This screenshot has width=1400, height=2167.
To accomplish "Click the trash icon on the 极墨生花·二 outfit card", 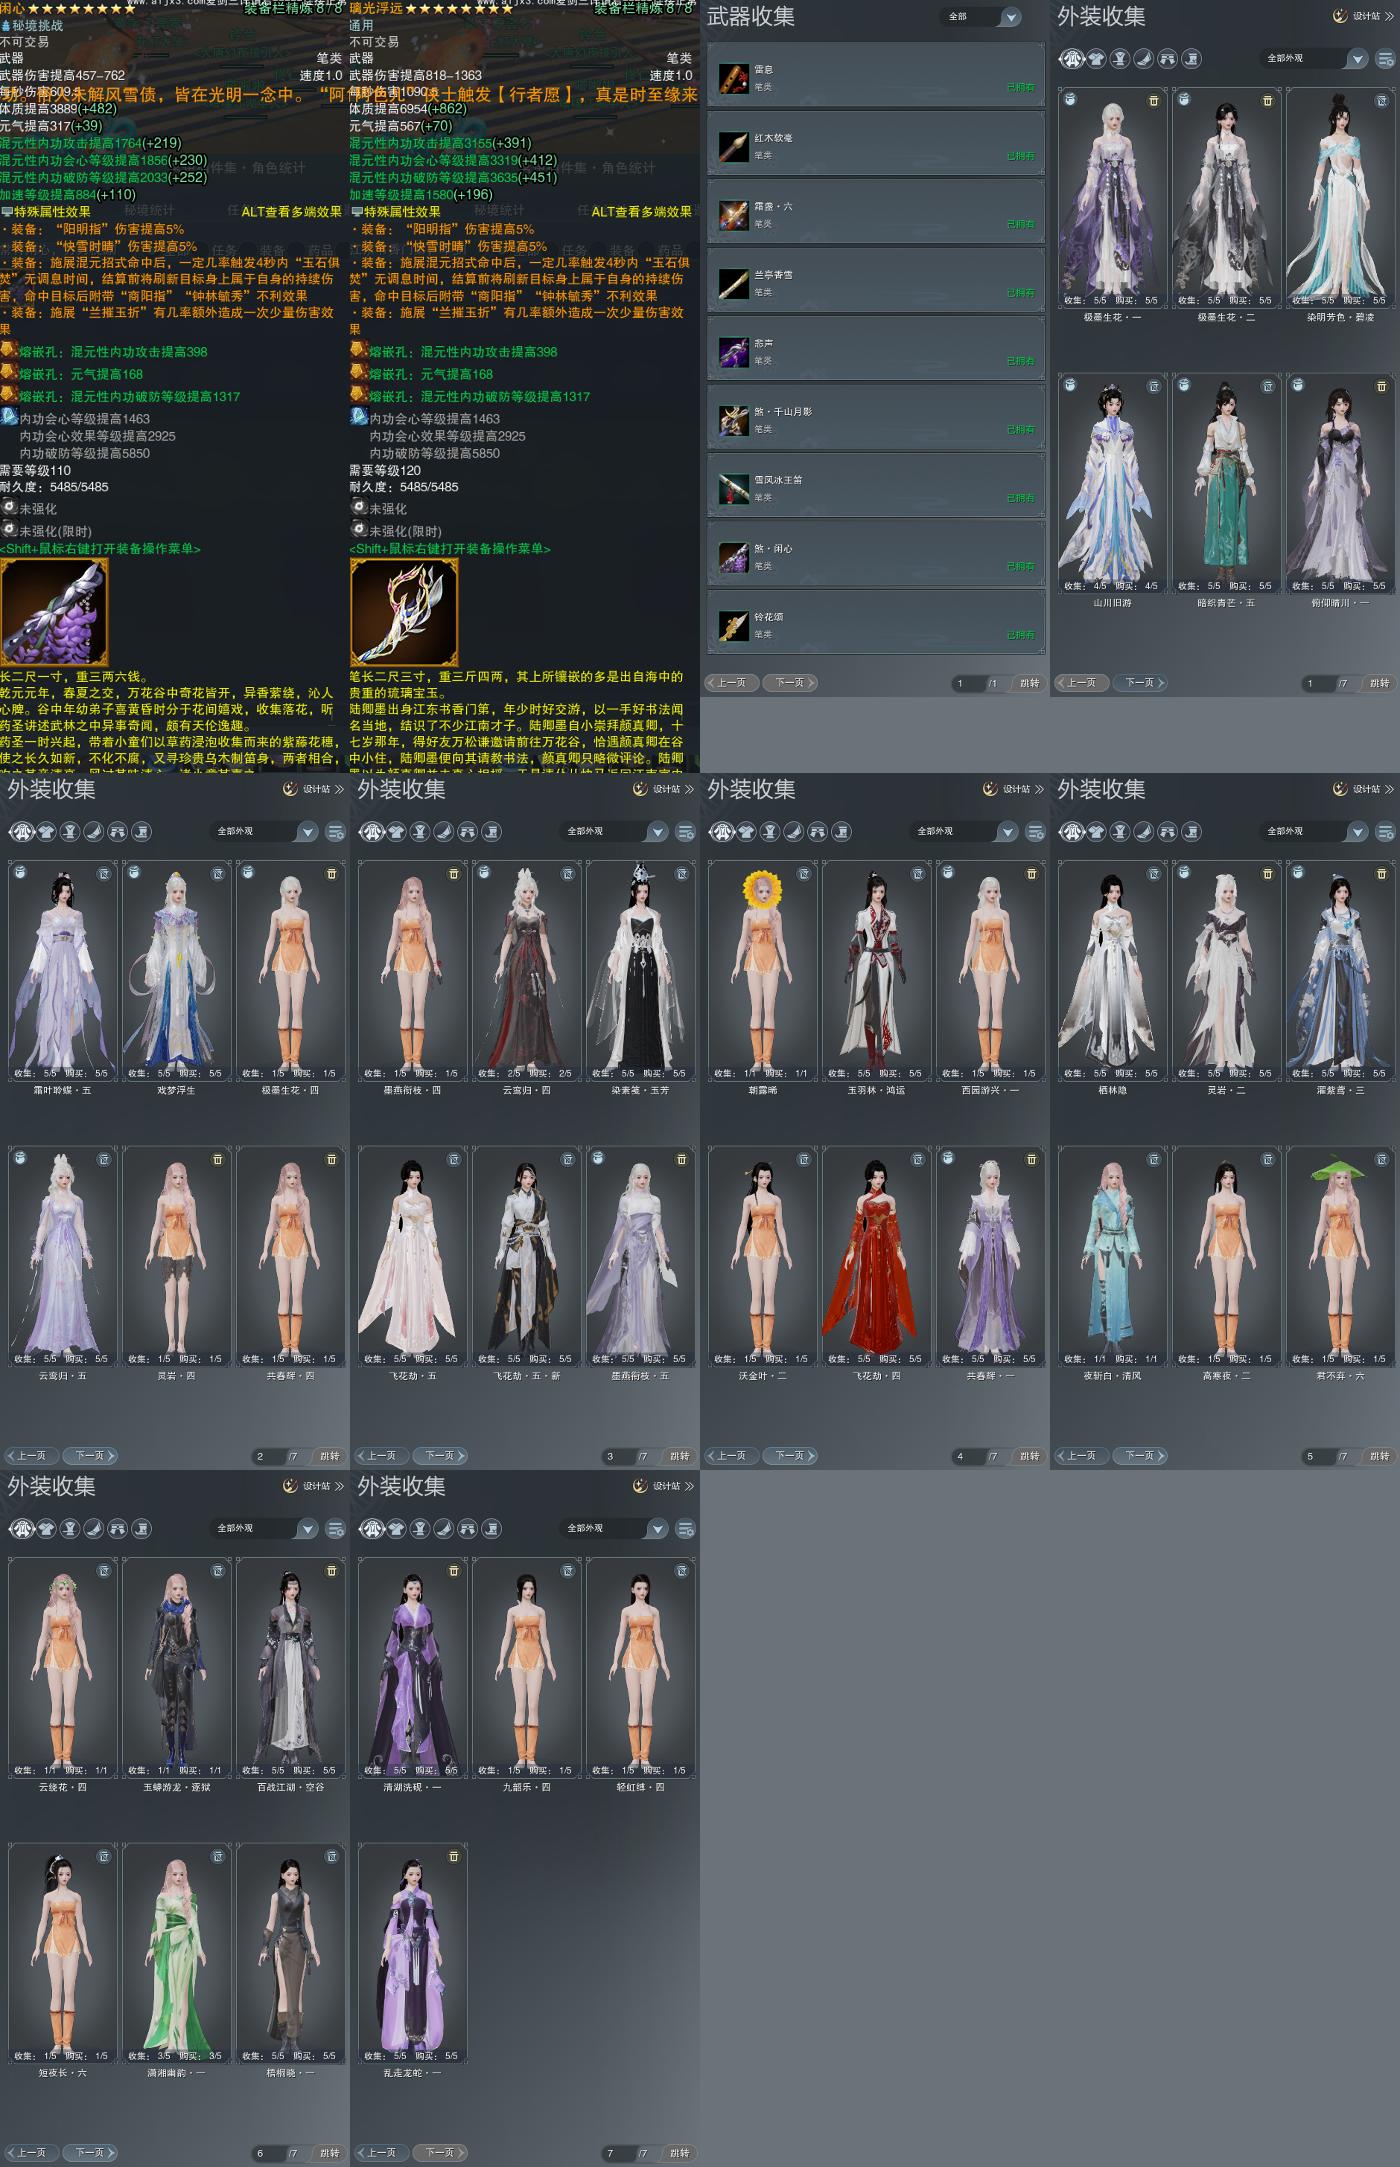I will (1268, 101).
